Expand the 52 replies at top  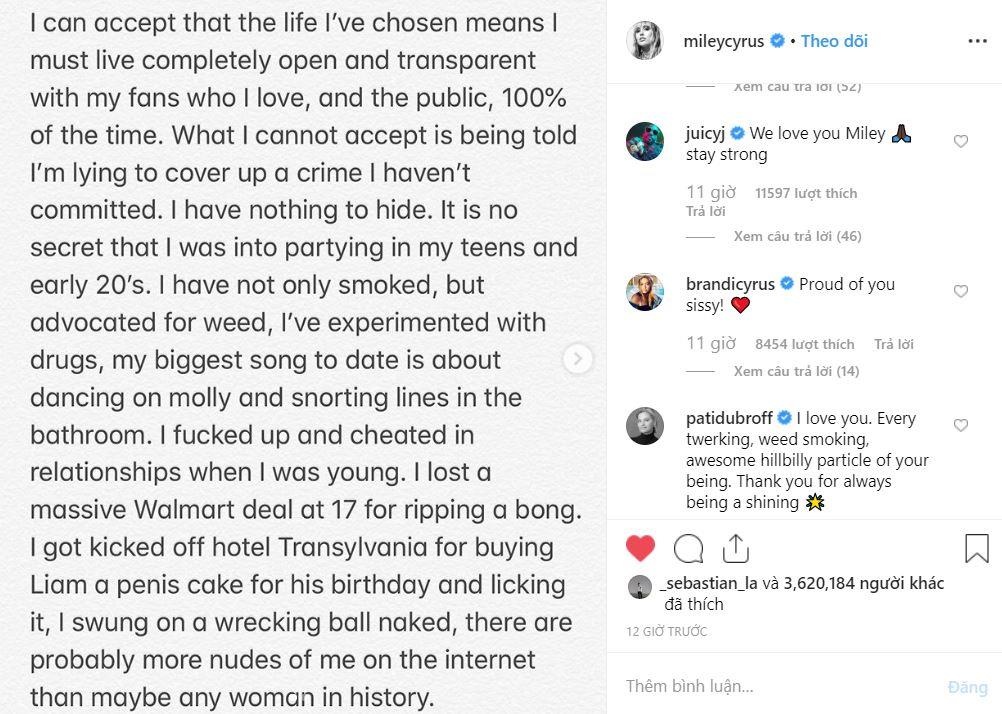click(797, 87)
